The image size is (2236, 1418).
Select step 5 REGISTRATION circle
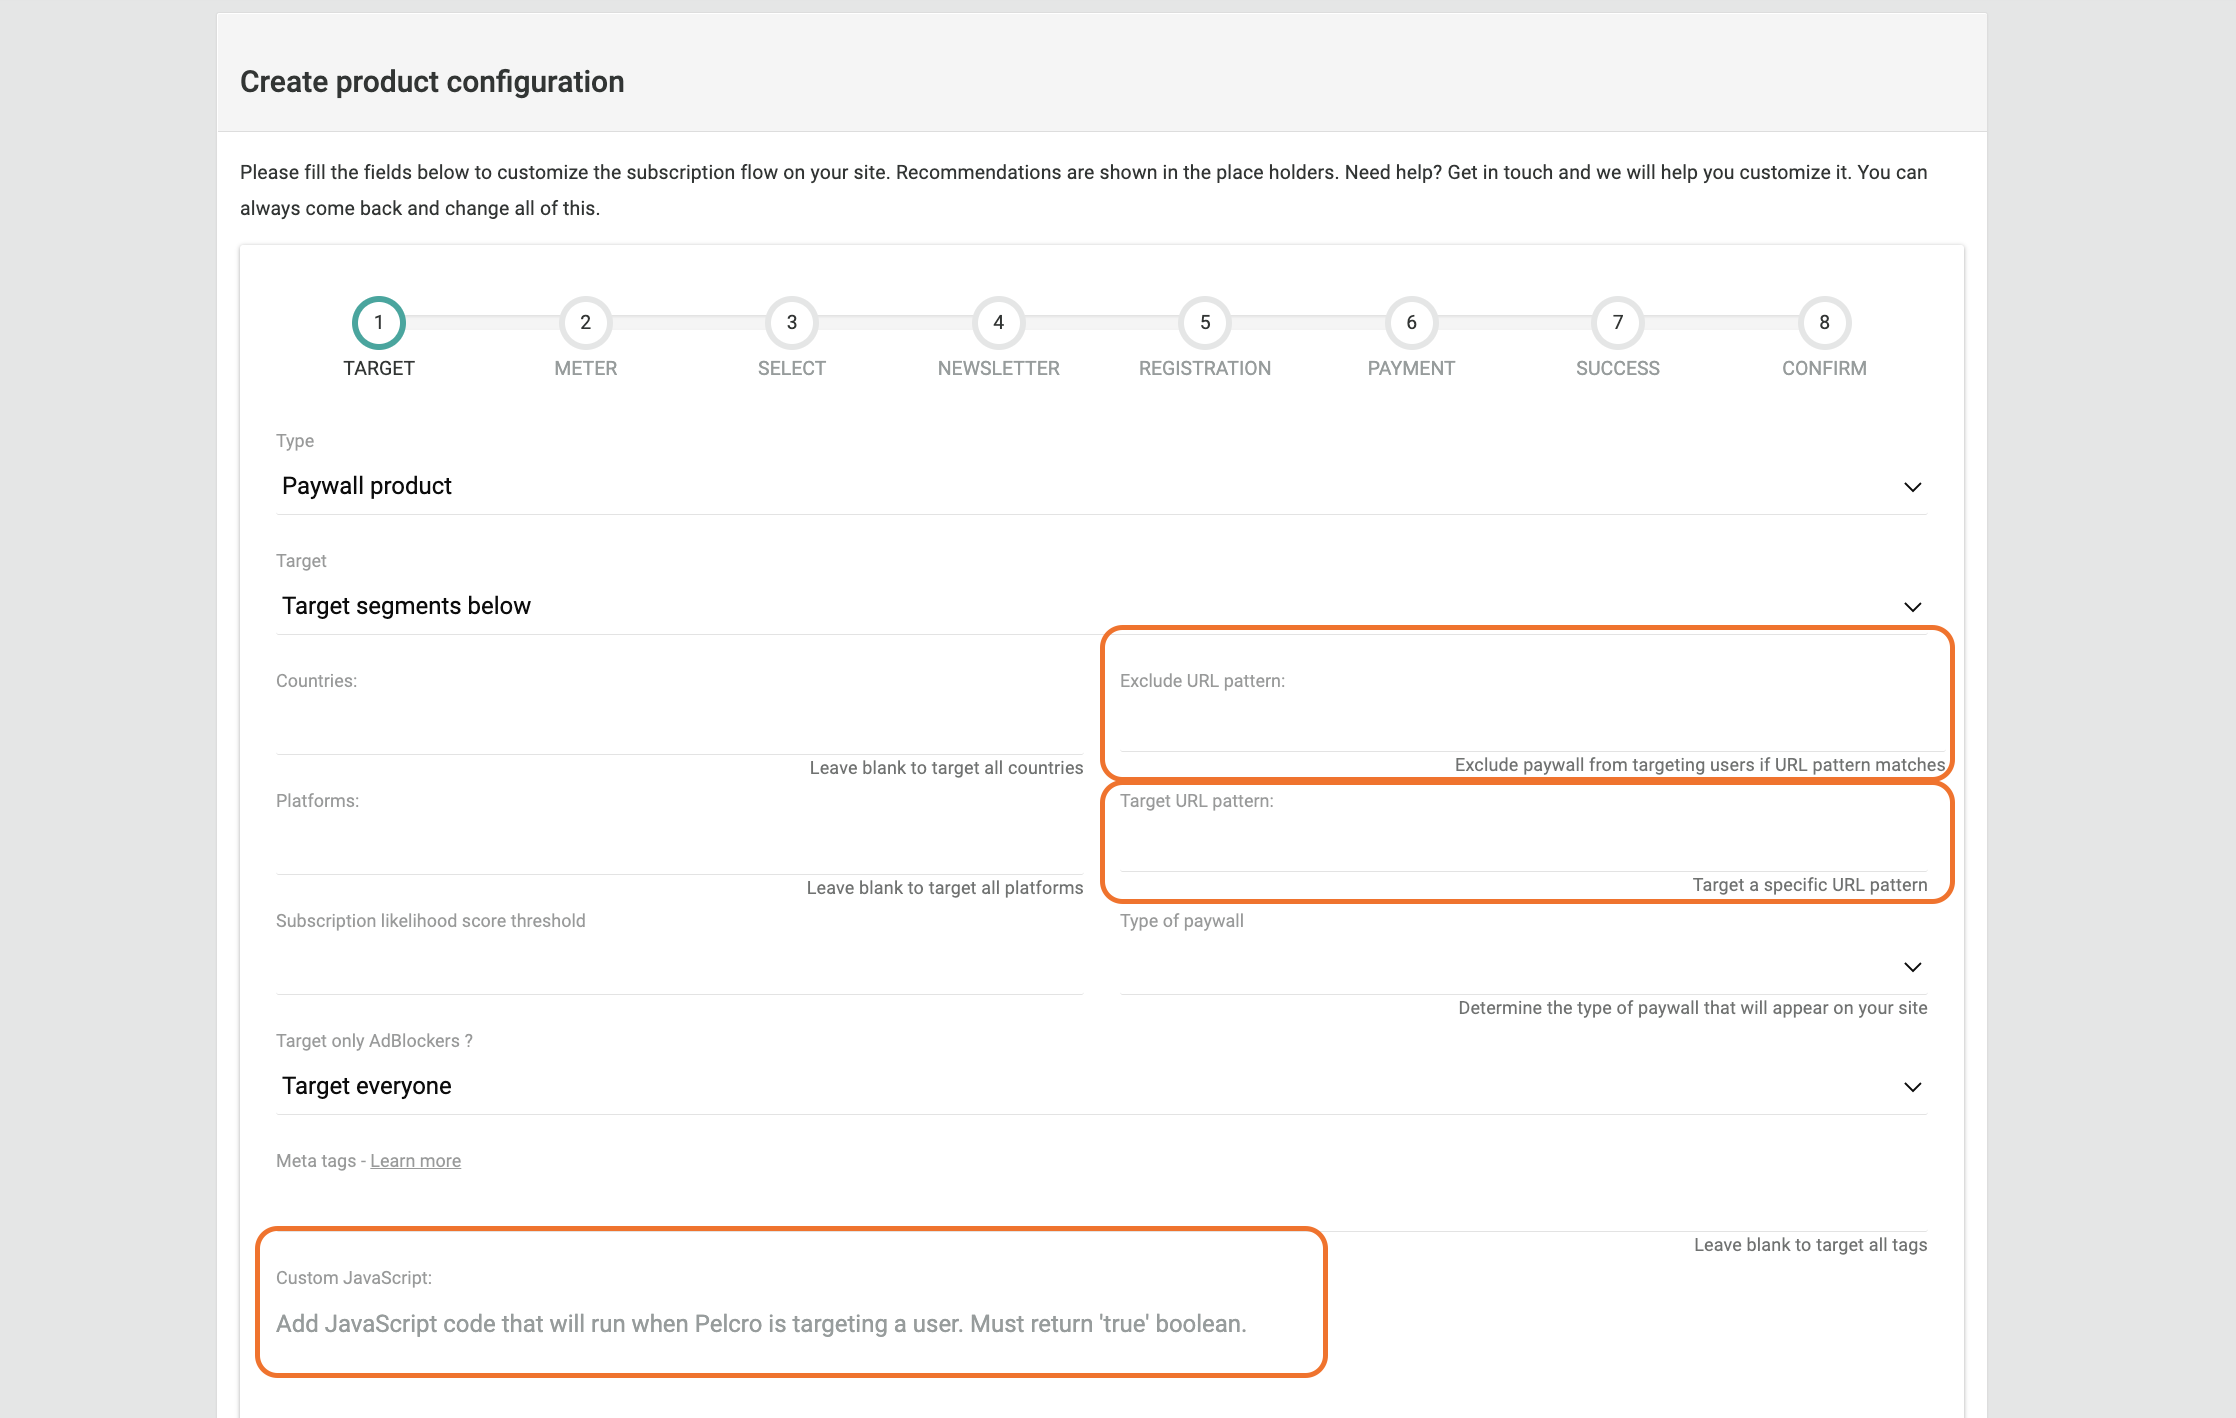tap(1204, 322)
